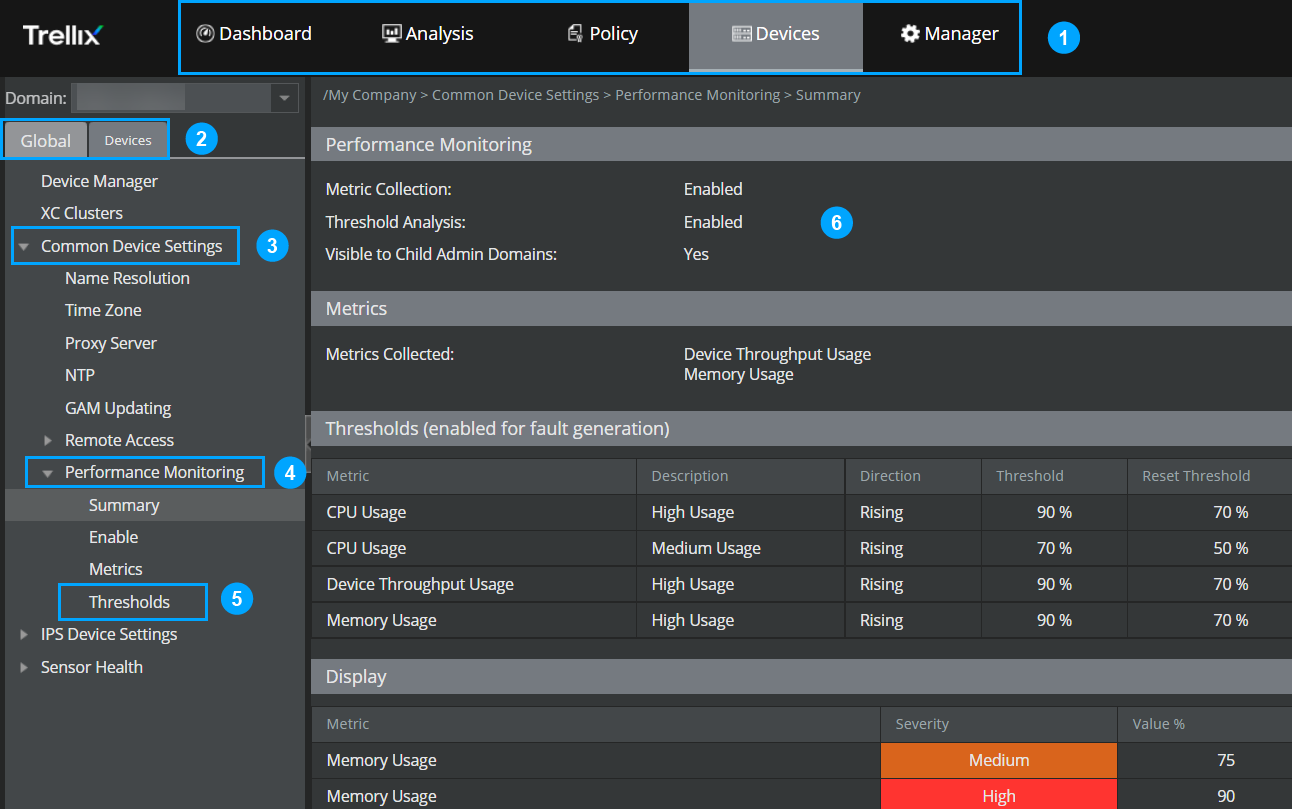The image size is (1292, 809).
Task: Open the Dashboard menu label
Action: click(265, 34)
